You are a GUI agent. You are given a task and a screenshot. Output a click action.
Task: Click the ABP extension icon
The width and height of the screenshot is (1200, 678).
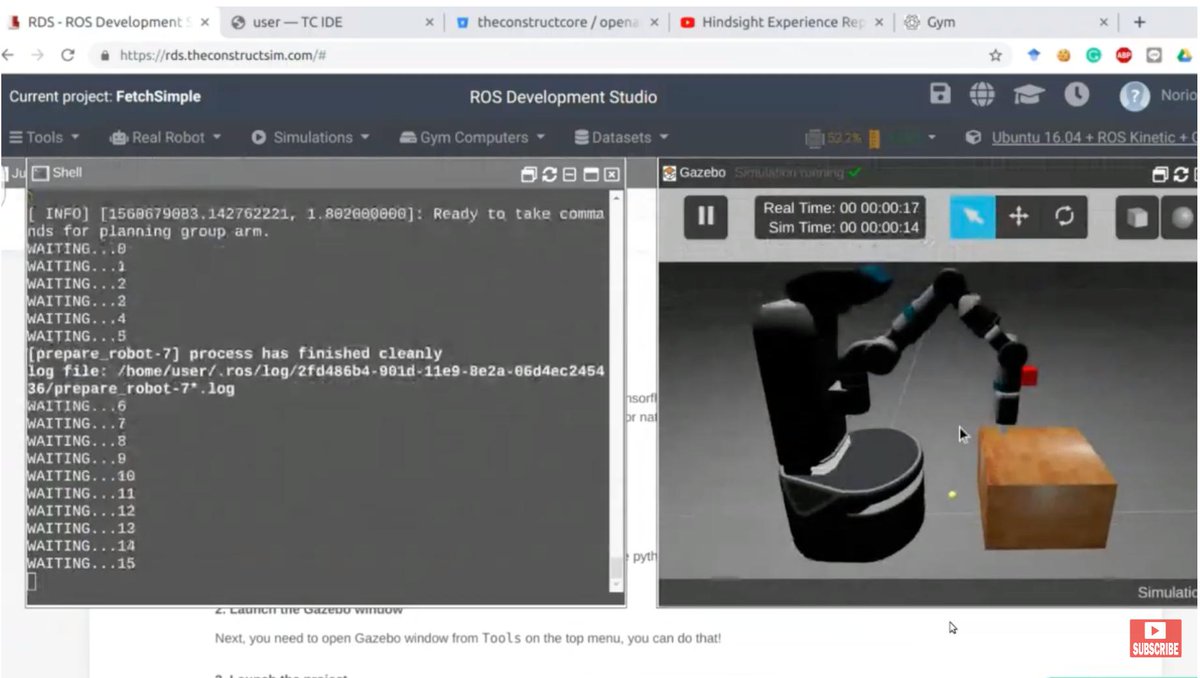pos(1123,55)
